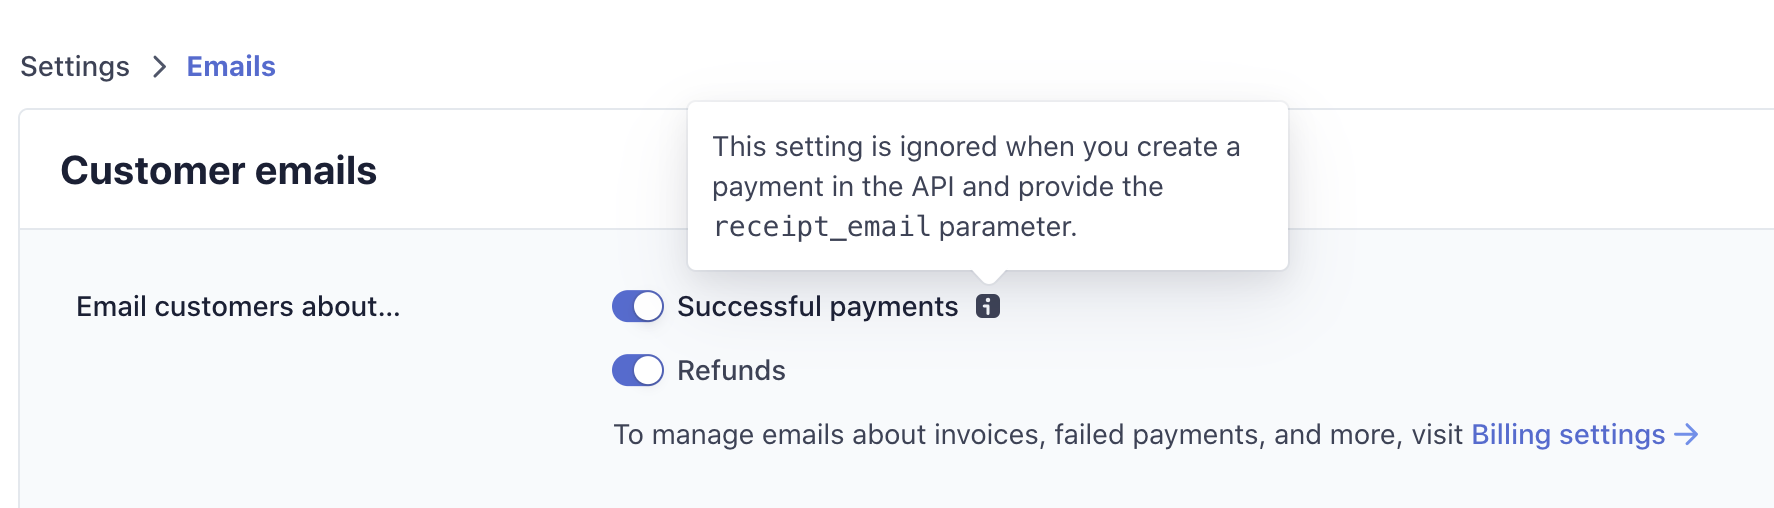Click the breadcrumb chevron after Settings

(x=159, y=67)
